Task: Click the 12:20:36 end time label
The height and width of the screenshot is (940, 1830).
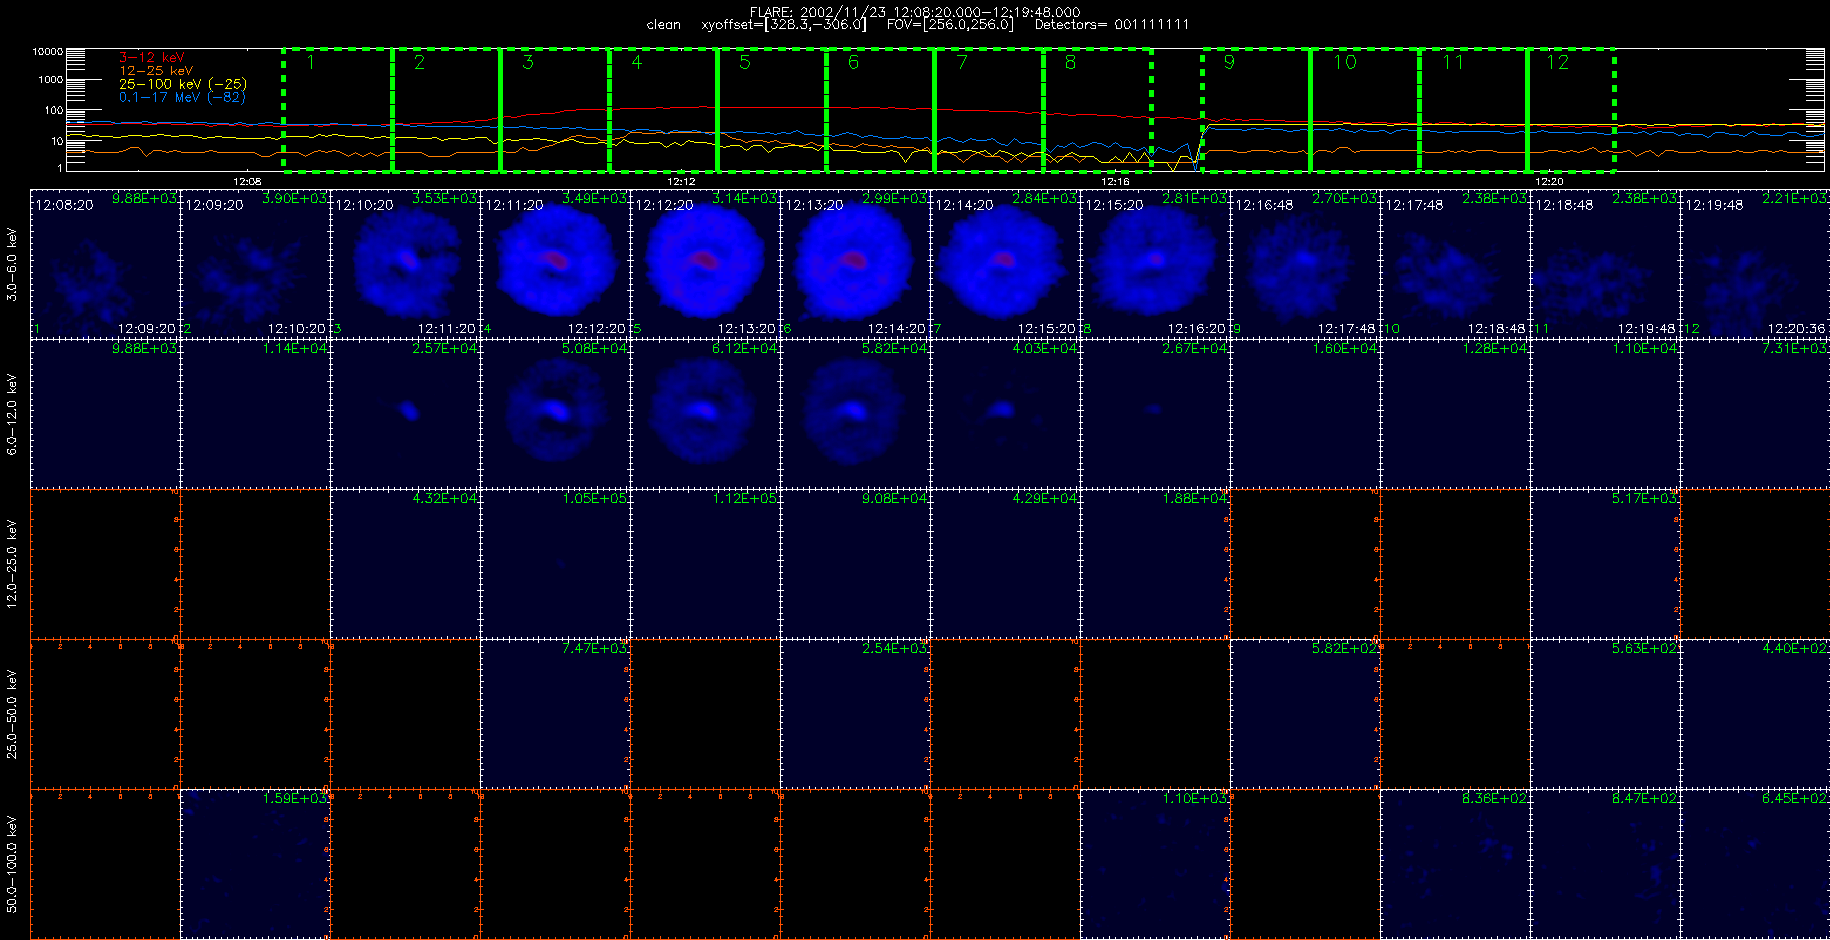Action: click(x=1795, y=329)
